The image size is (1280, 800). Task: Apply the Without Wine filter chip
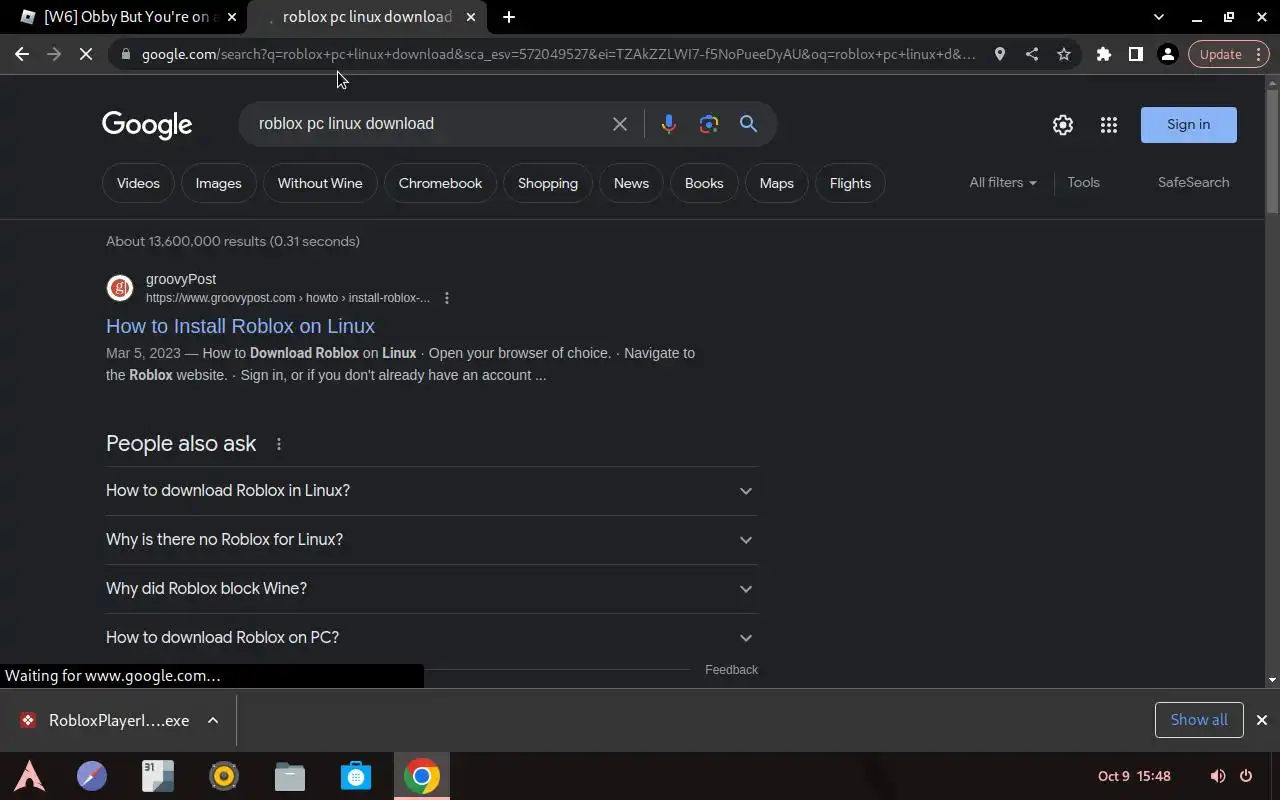[x=320, y=183]
